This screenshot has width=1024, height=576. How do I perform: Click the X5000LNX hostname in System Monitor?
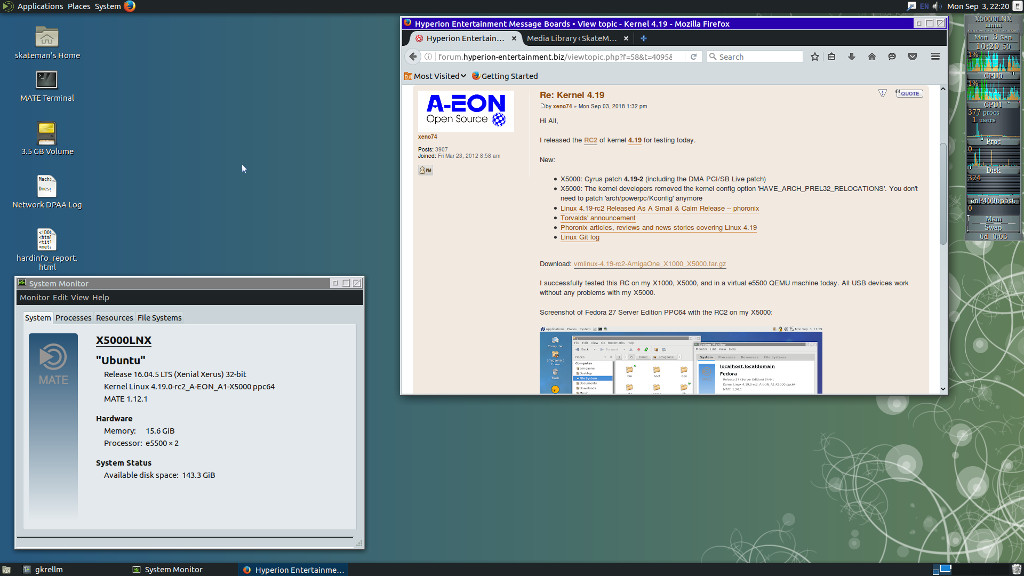click(x=123, y=340)
